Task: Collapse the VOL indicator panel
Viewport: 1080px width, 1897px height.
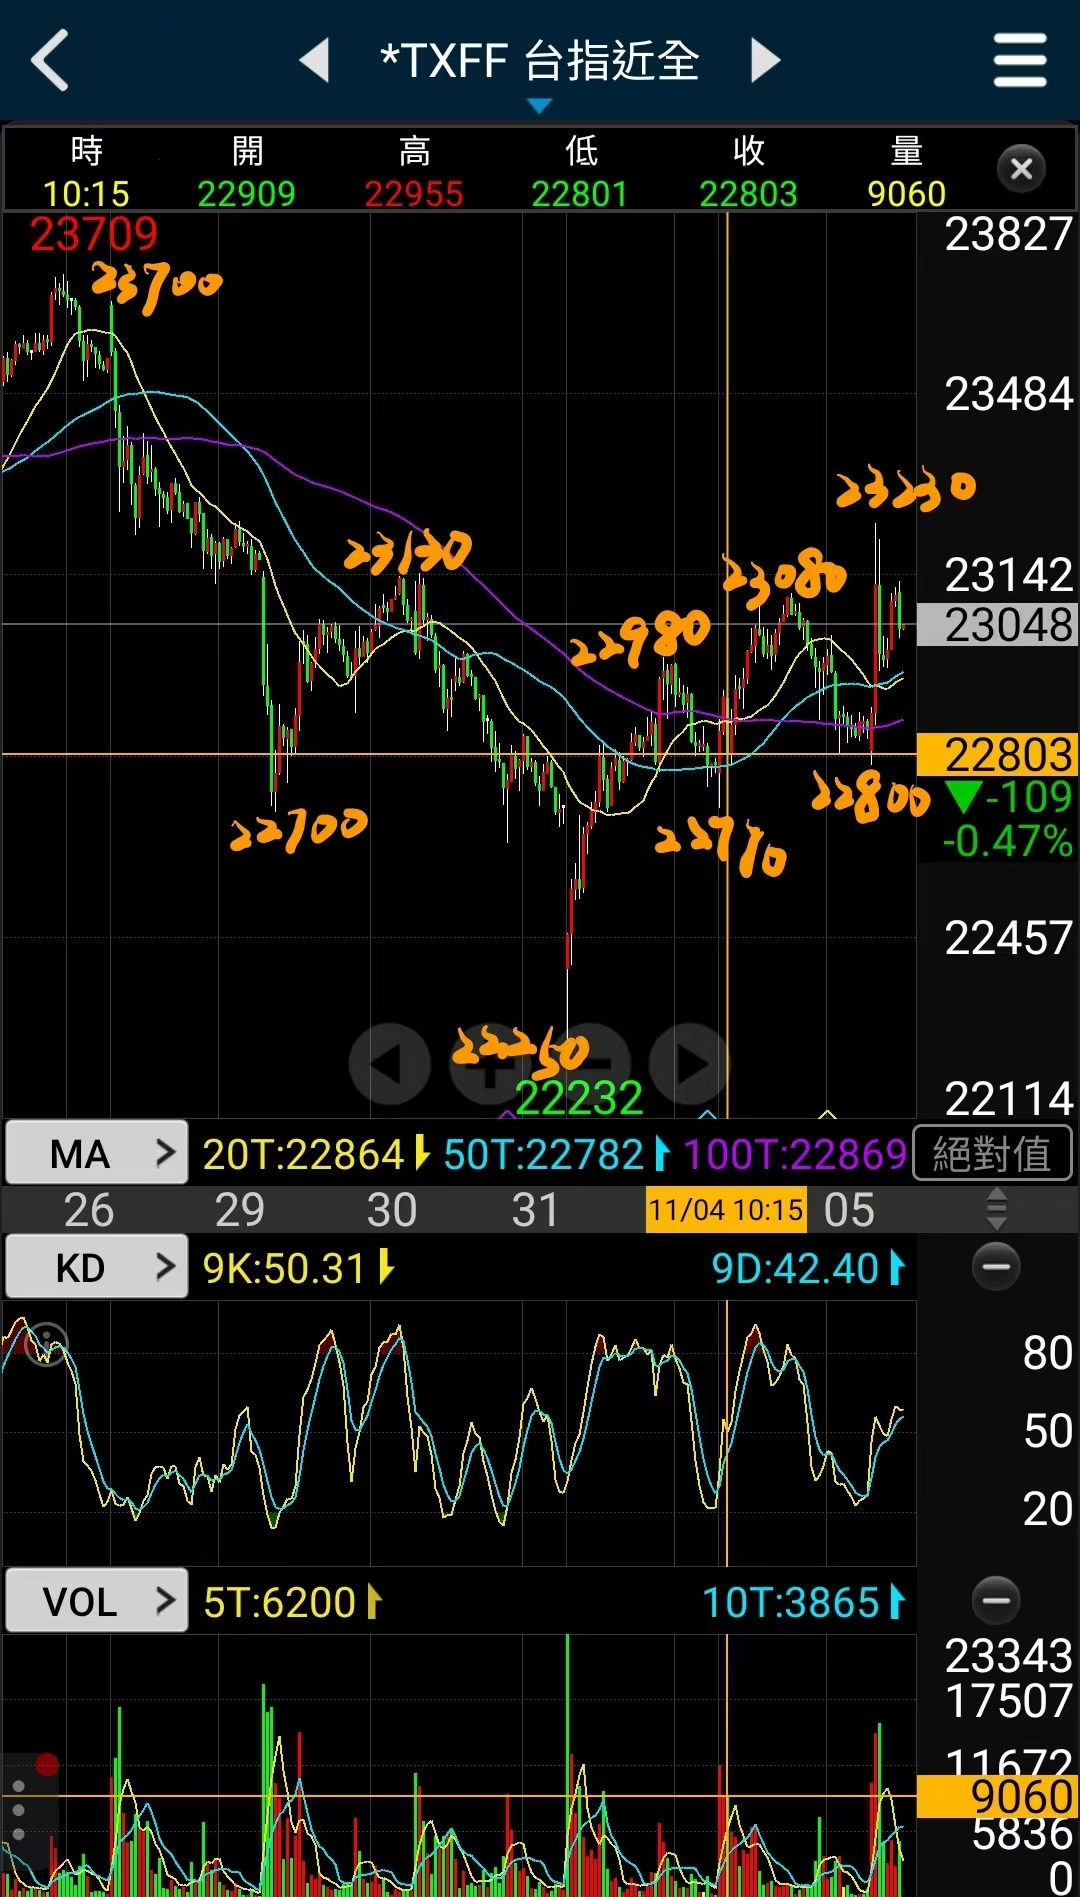Action: pos(996,1601)
